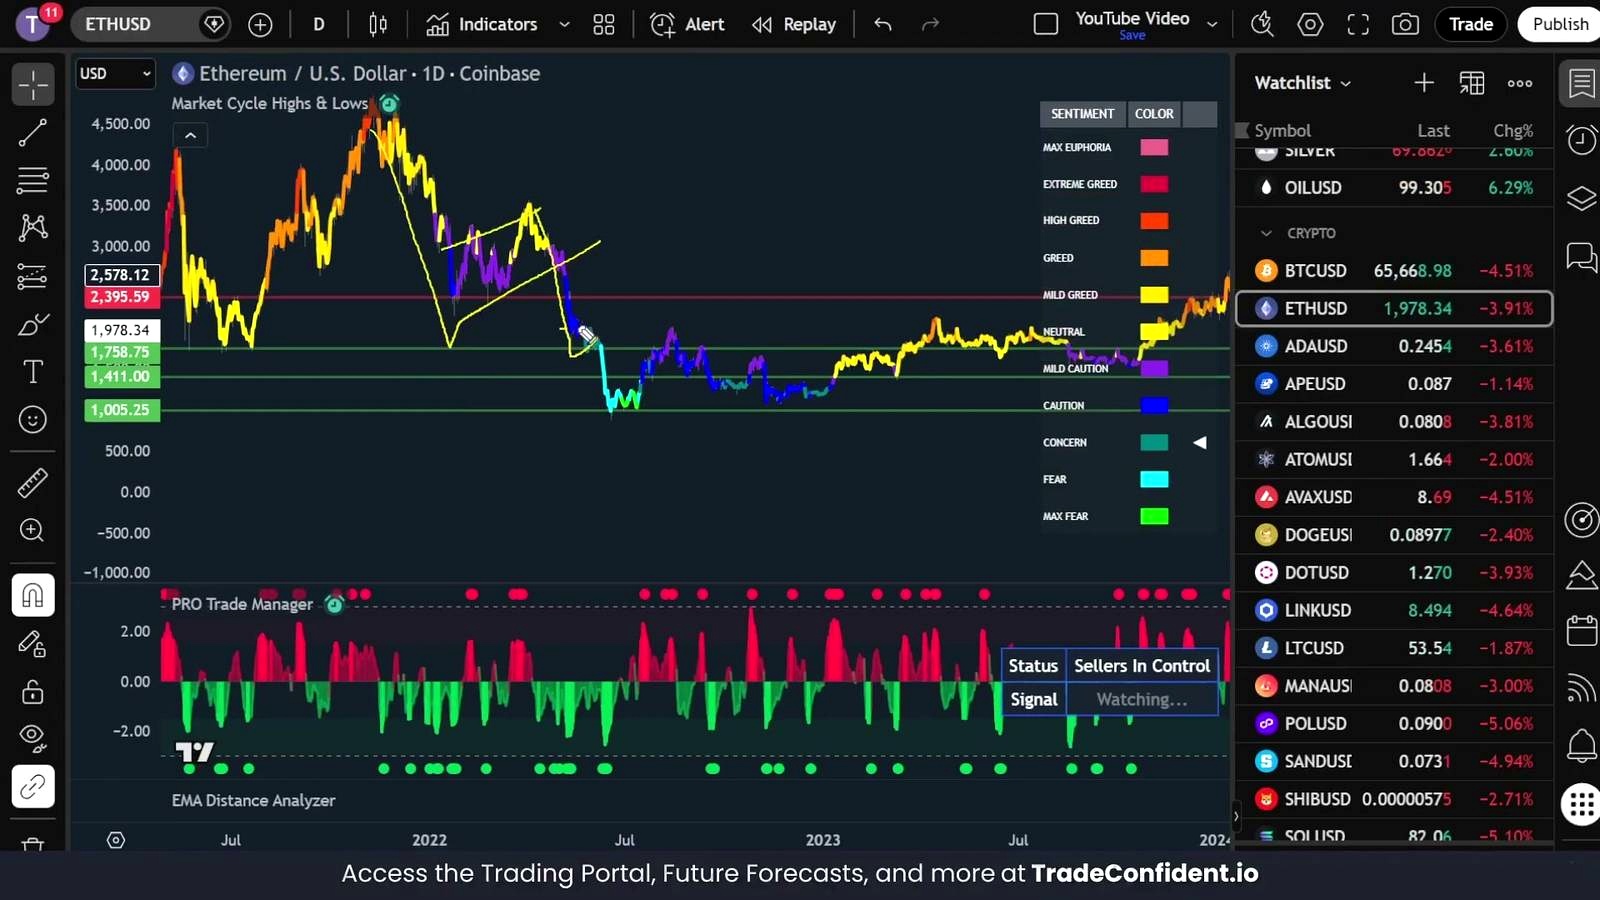Open the economic calendar panel

[1581, 631]
